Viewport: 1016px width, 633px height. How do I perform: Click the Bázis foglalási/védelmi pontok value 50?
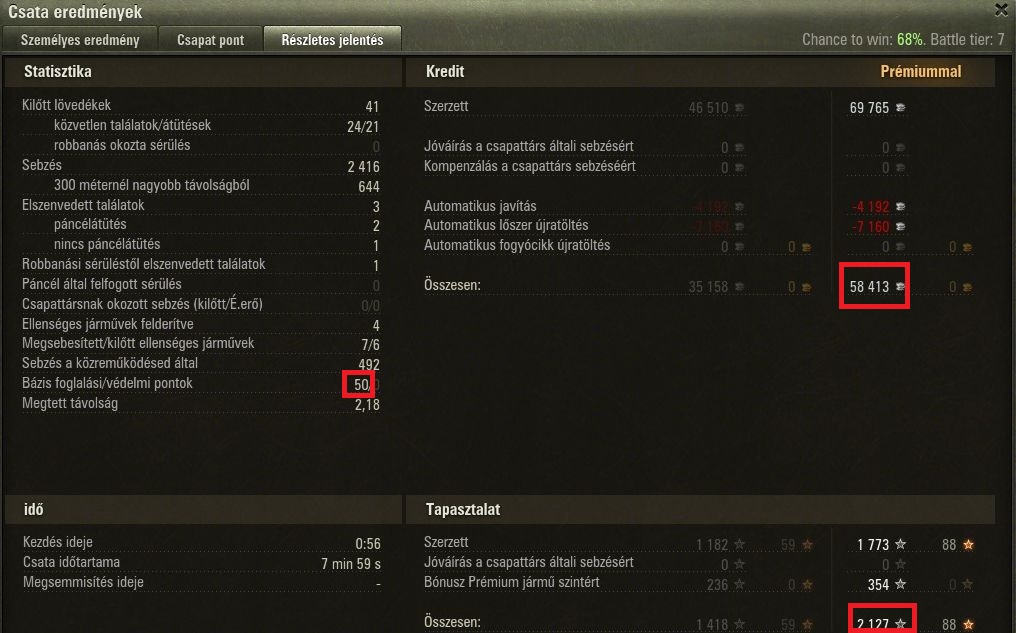point(361,385)
